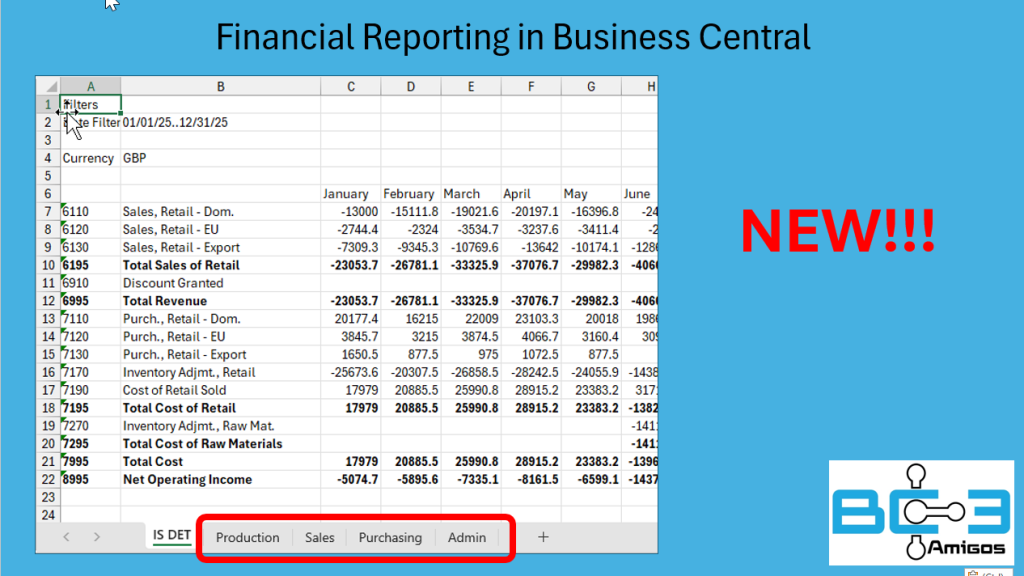
Task: Open the Admin sheet tab
Action: coord(466,537)
